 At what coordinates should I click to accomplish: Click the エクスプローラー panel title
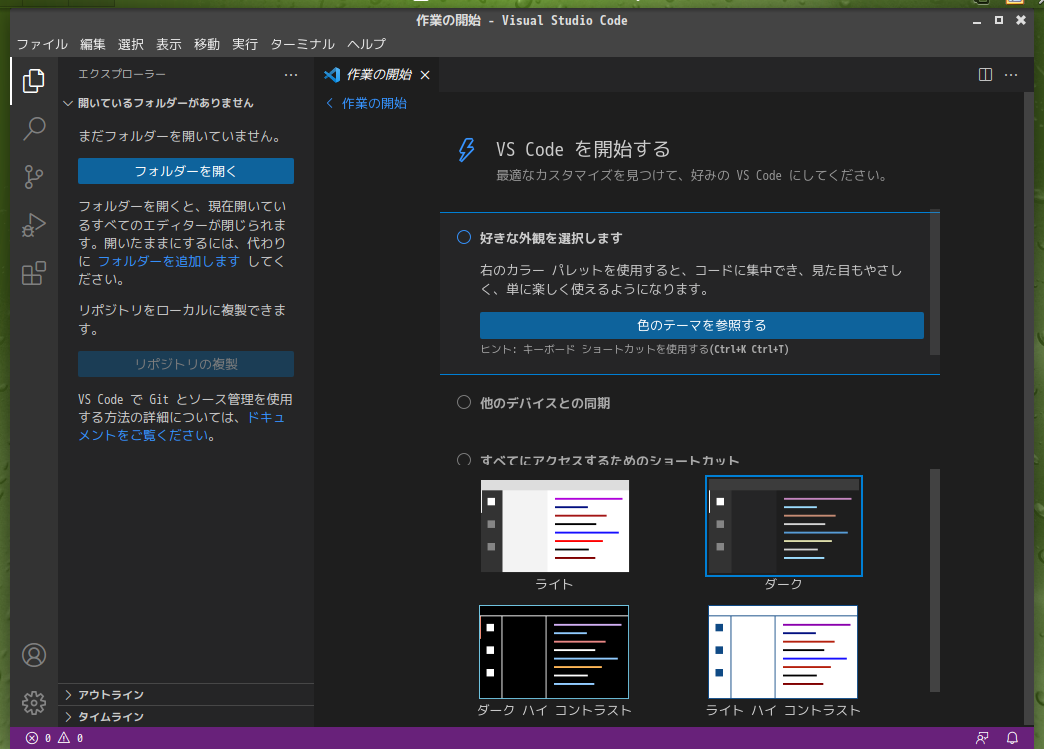pyautogui.click(x=122, y=74)
